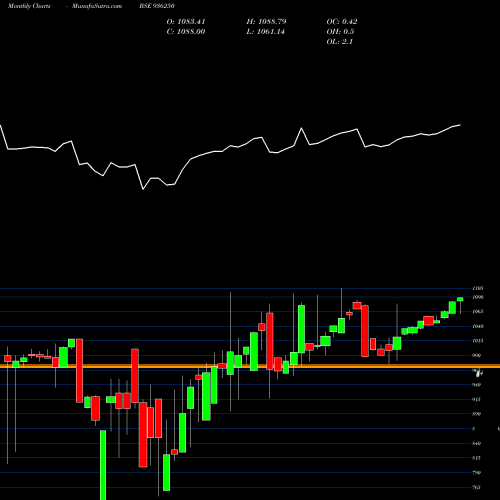Click the orange horizontal price level line

[250, 366]
